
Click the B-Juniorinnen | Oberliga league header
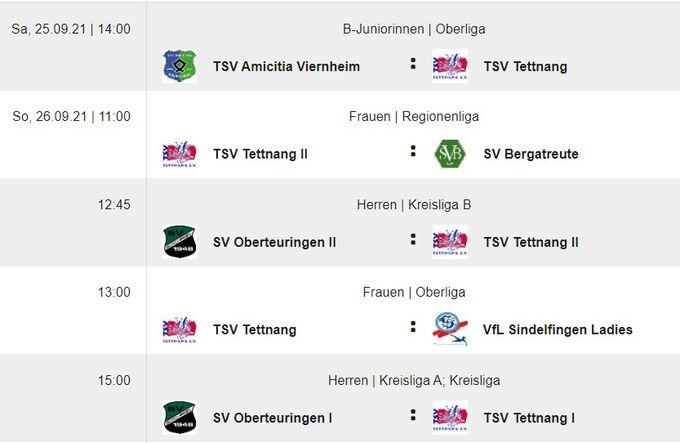(x=414, y=29)
